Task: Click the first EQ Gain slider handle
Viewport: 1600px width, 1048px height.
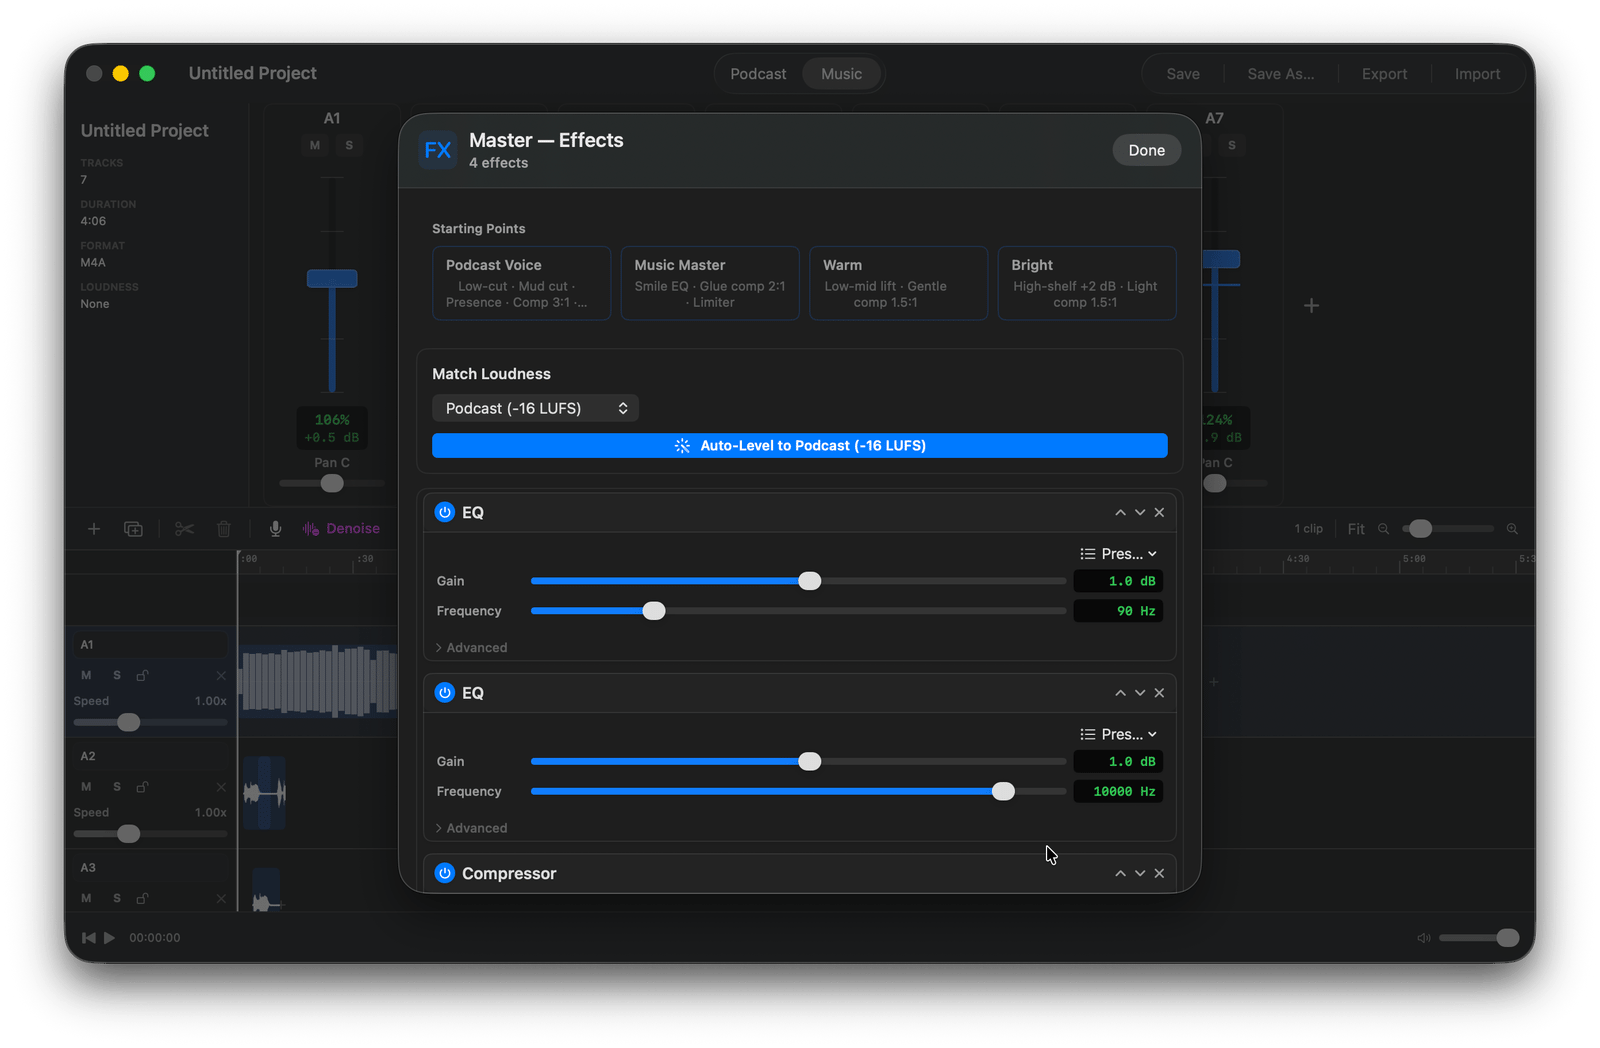Action: 810,581
